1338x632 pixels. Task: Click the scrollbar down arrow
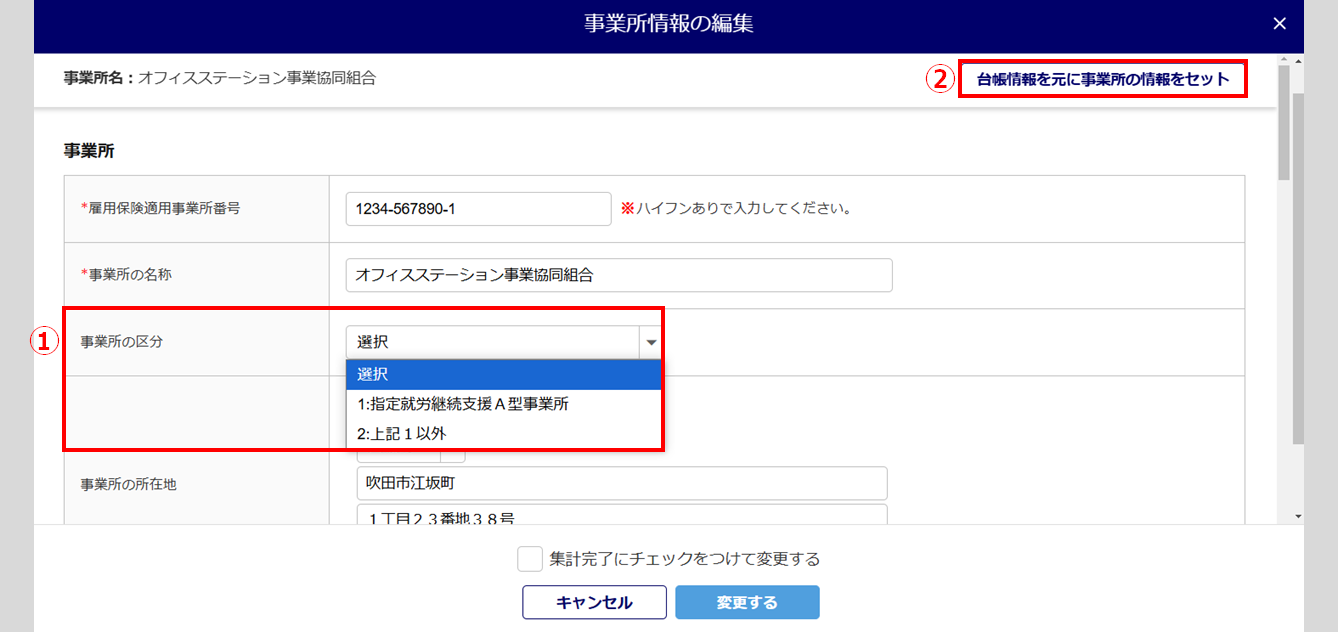1298,516
